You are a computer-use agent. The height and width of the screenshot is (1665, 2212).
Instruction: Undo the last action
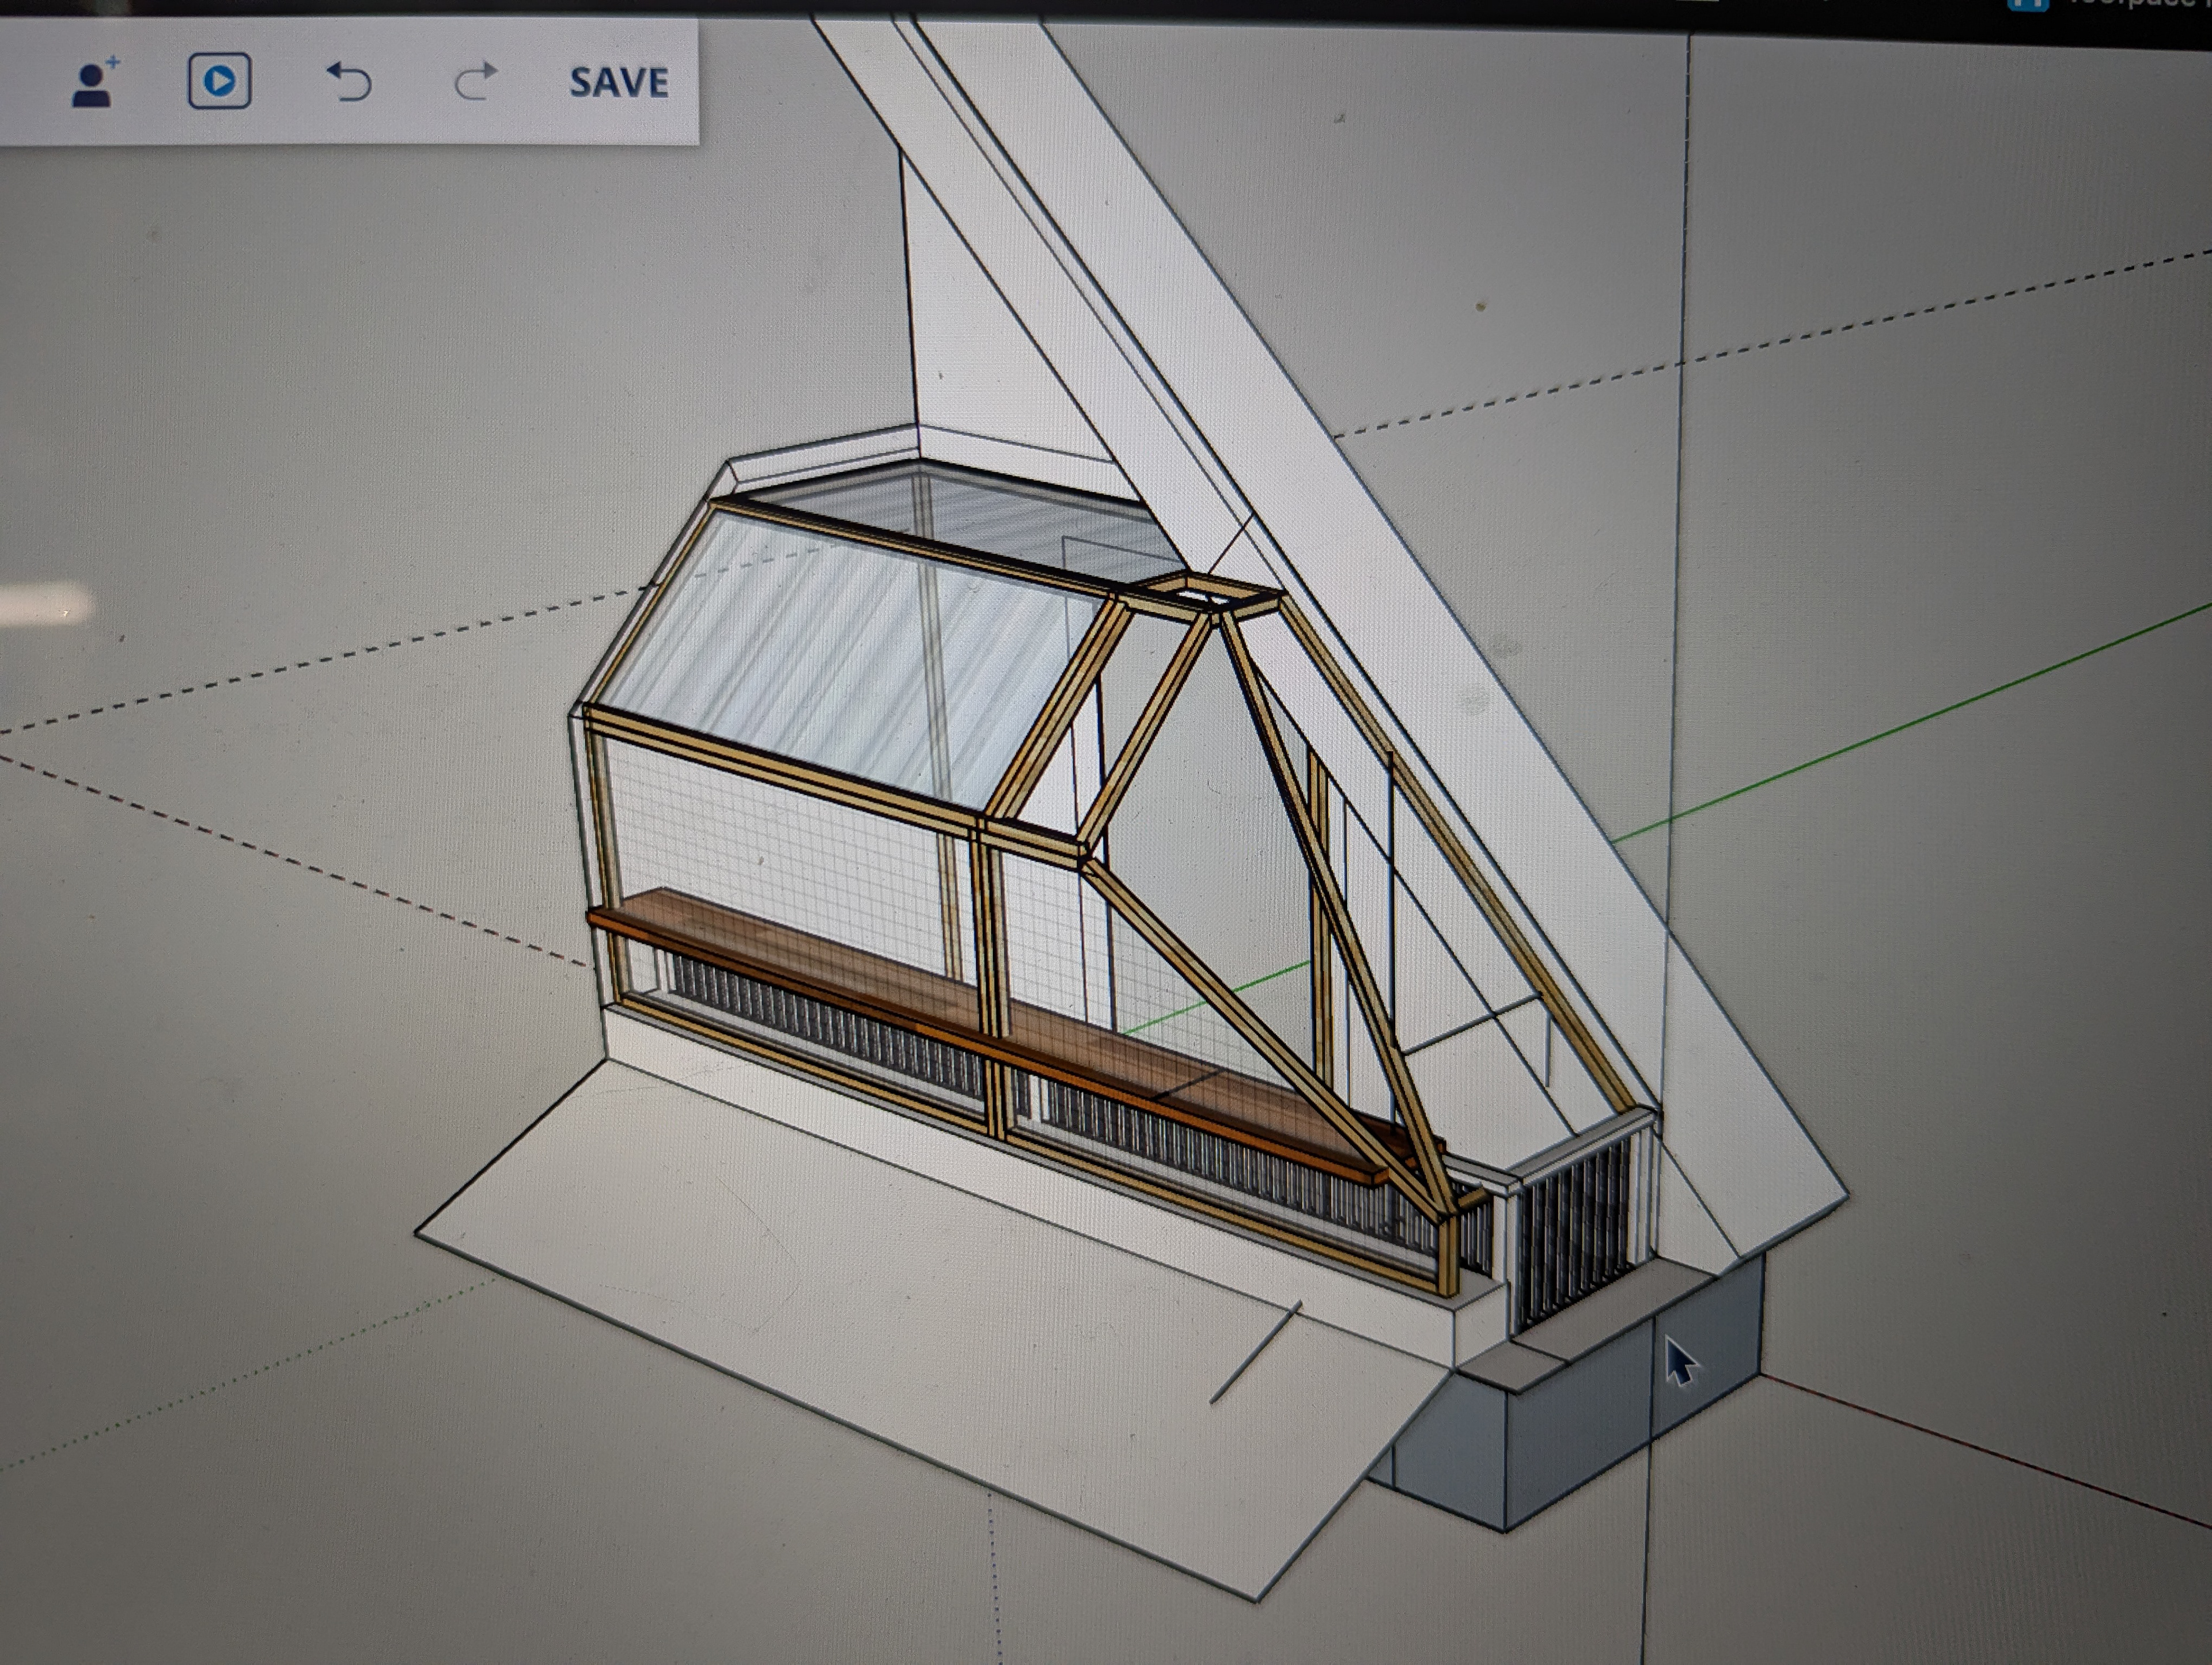point(349,82)
